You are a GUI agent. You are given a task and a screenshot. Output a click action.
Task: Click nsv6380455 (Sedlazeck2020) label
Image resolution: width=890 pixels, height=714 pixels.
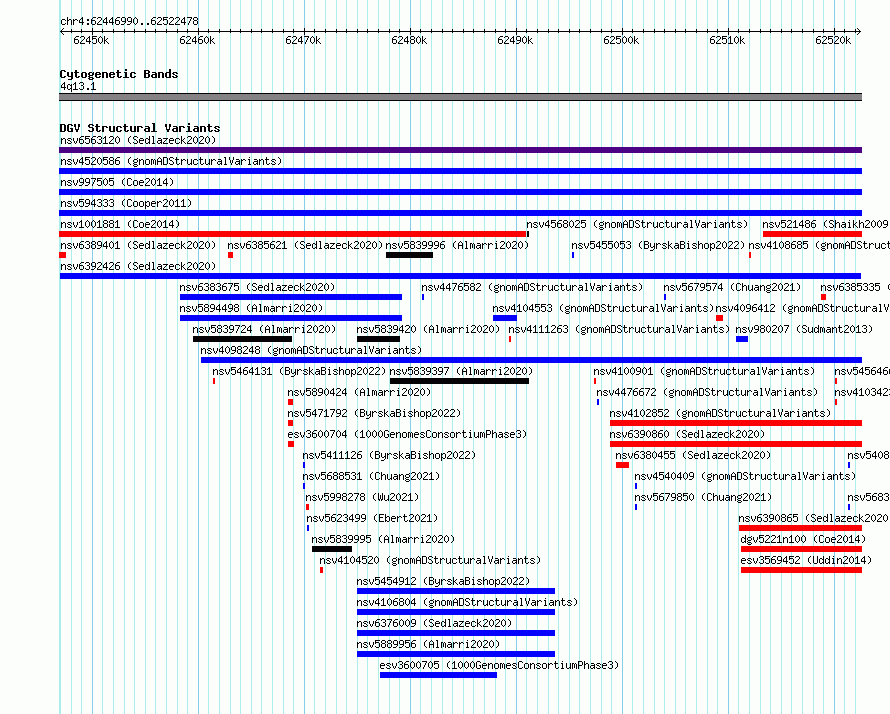(x=693, y=455)
